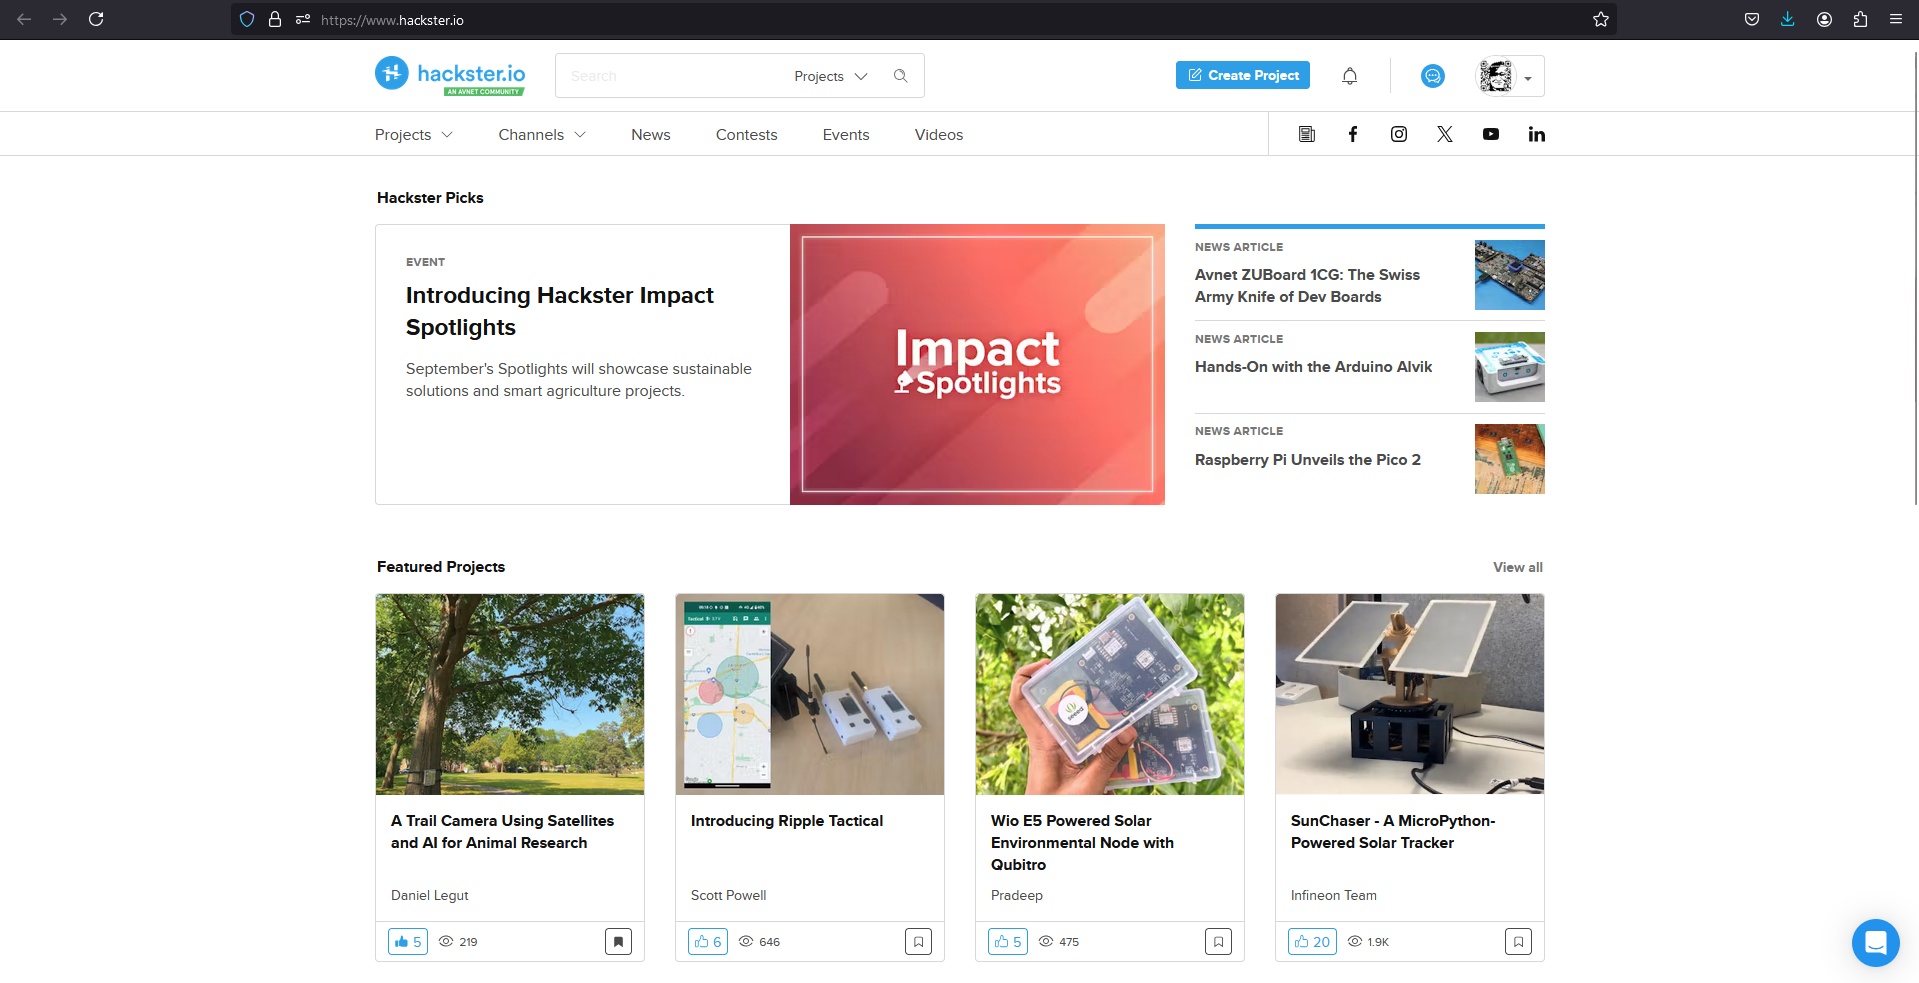Open Introducing Hackster Impact Spotlights headline

(x=560, y=311)
